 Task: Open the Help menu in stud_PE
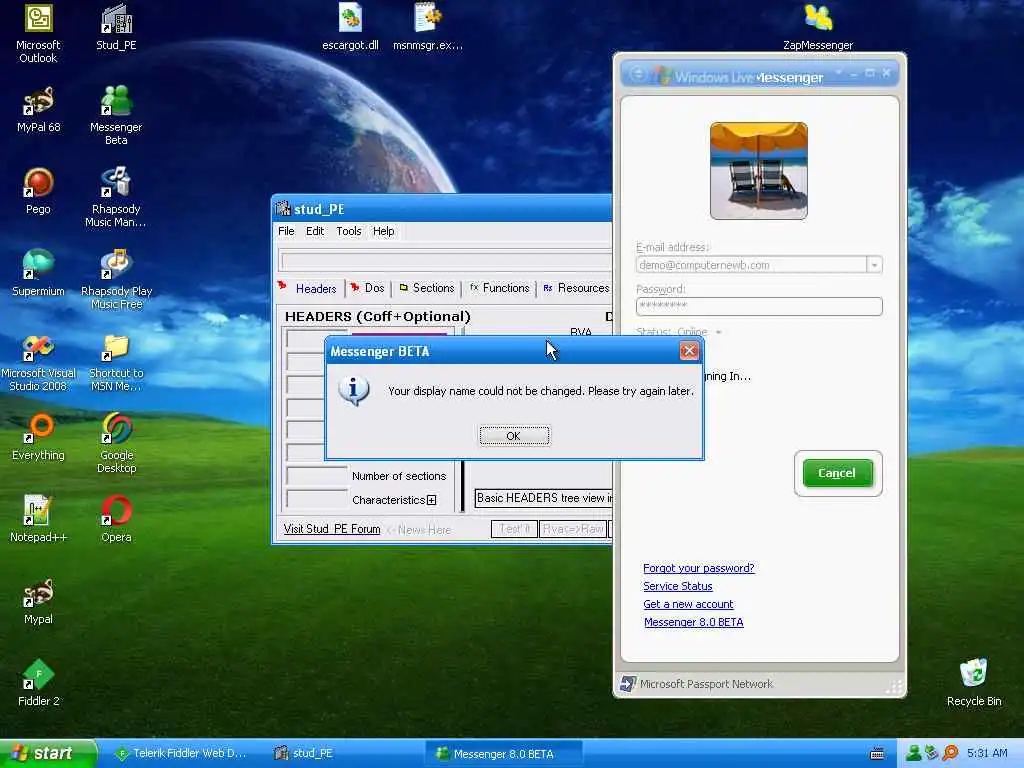point(383,231)
